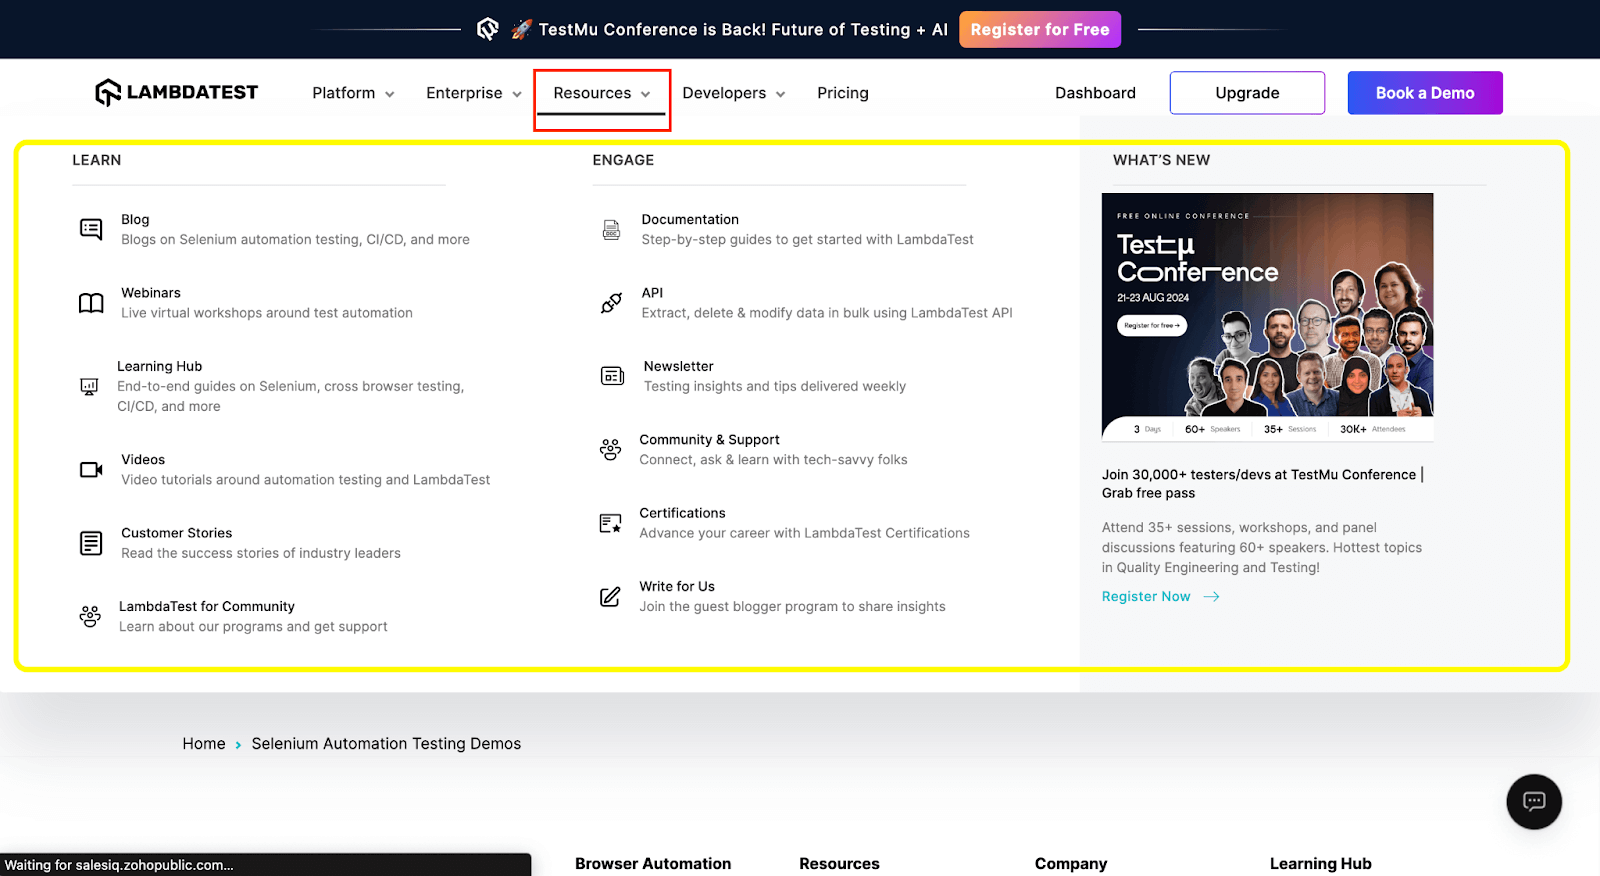Click the Learning Hub presentation icon
This screenshot has height=876, width=1600.
pos(89,386)
